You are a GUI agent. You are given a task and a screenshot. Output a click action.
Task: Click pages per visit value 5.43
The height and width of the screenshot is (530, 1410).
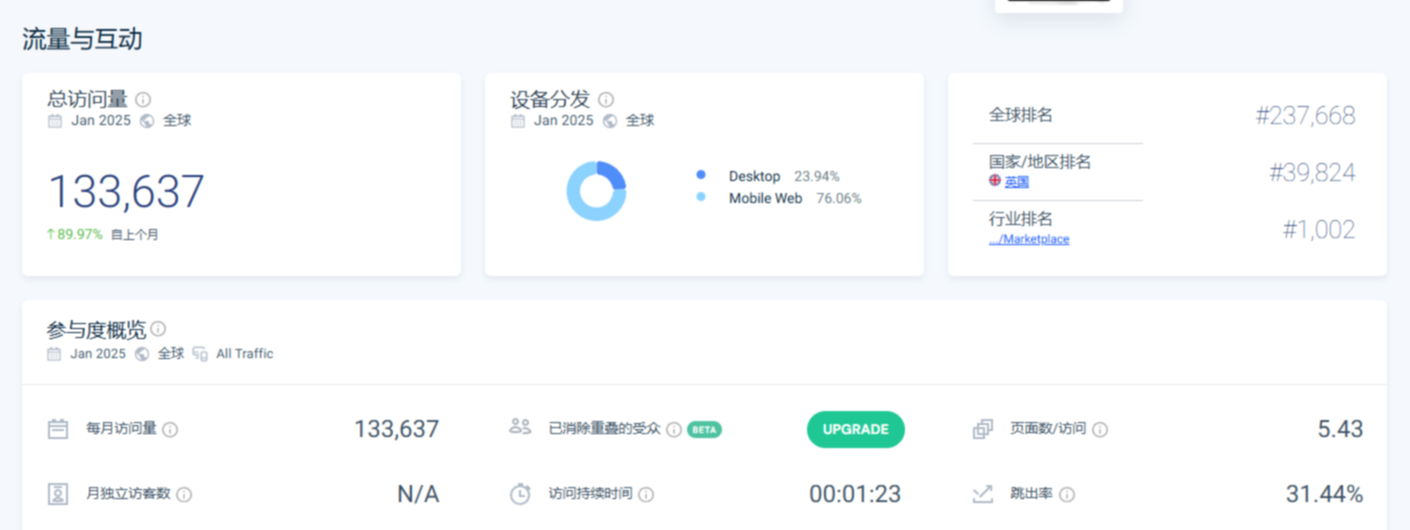pyautogui.click(x=1340, y=429)
